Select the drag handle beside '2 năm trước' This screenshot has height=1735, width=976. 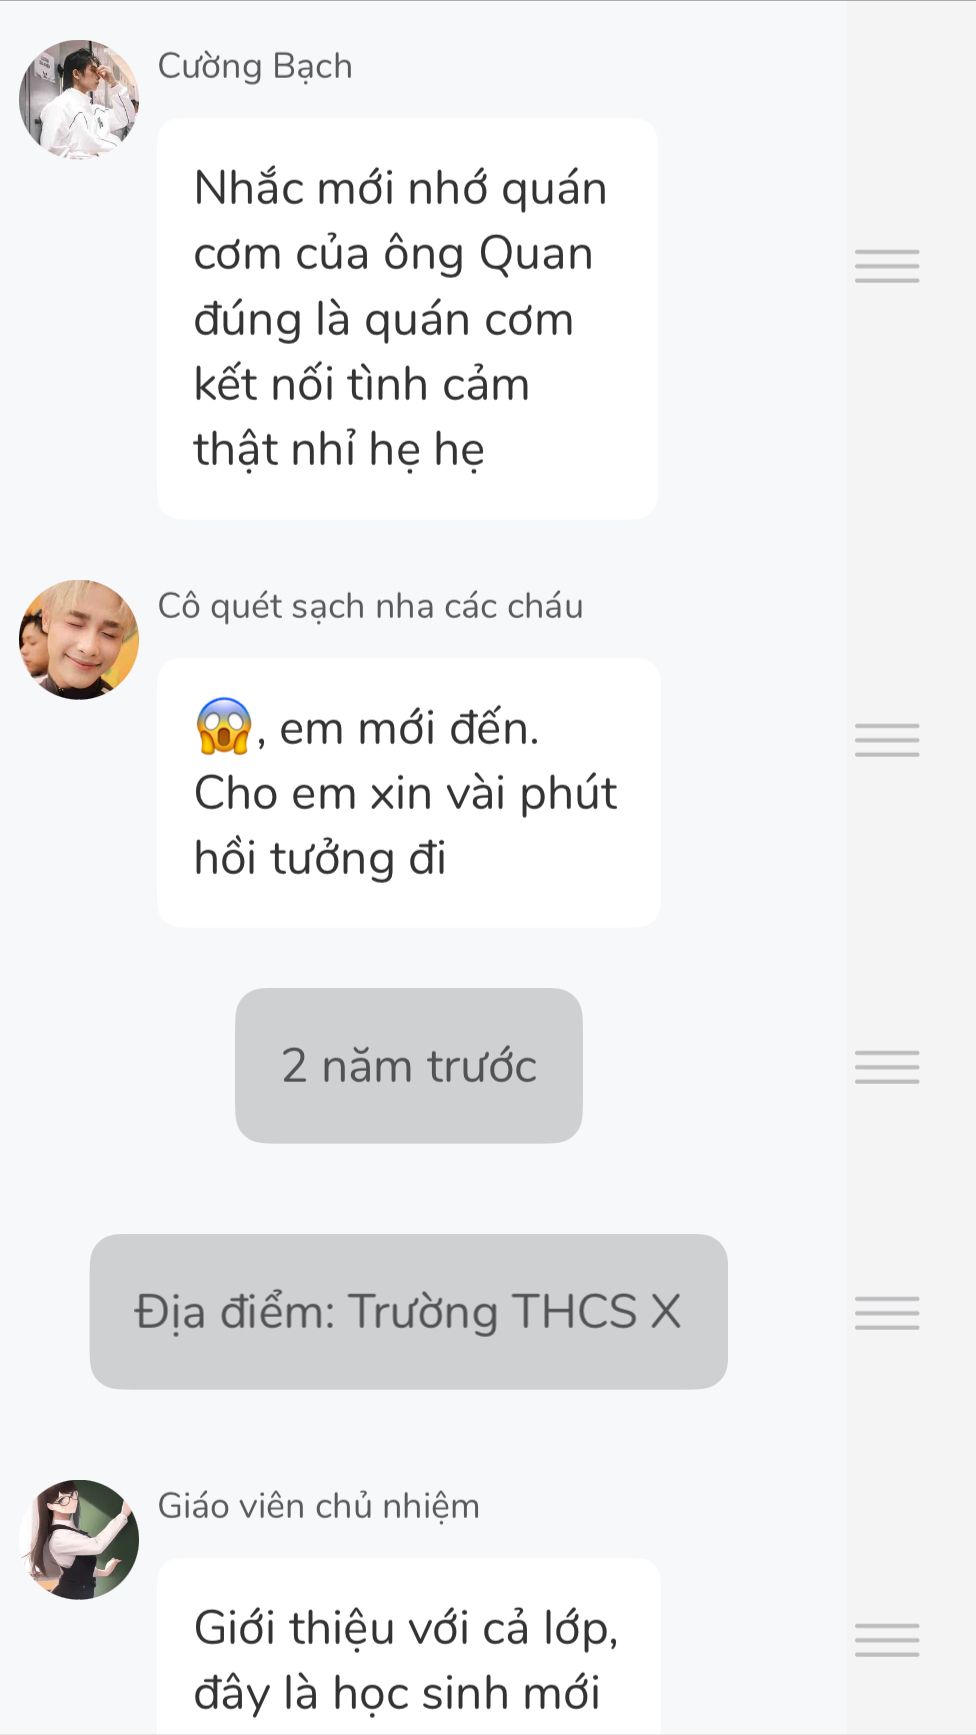887,1067
